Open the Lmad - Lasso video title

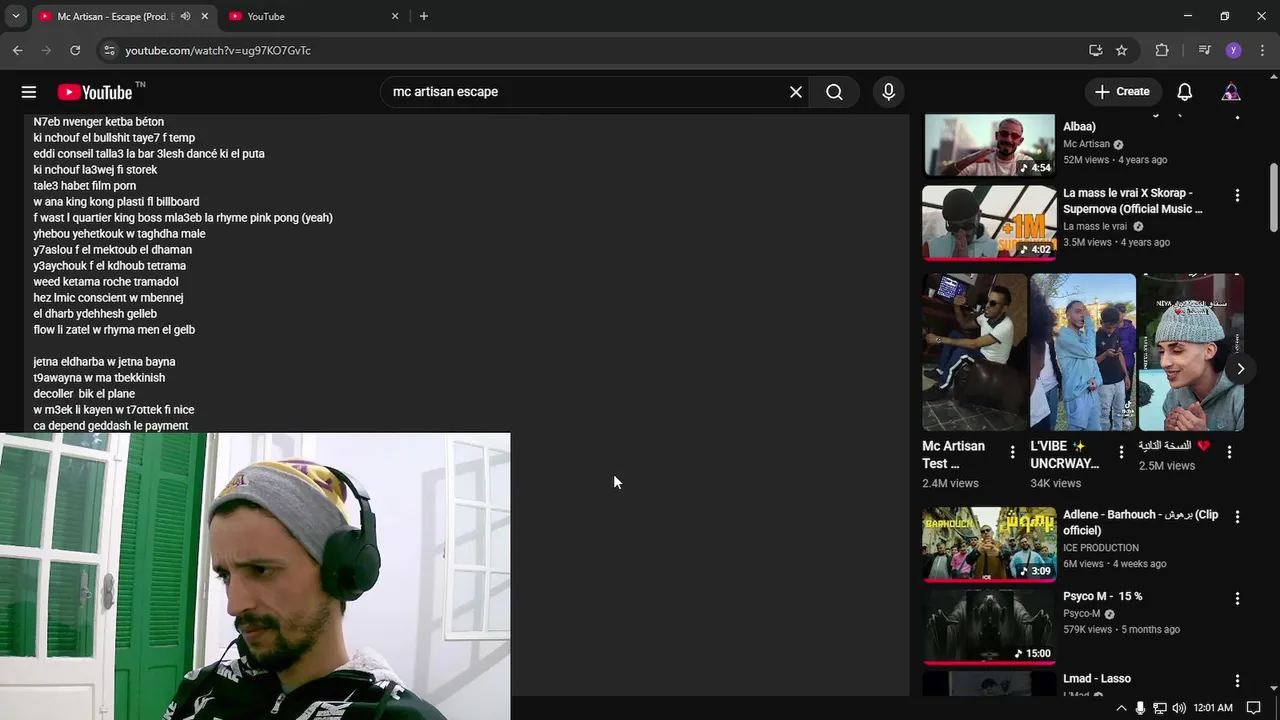[x=1097, y=678]
